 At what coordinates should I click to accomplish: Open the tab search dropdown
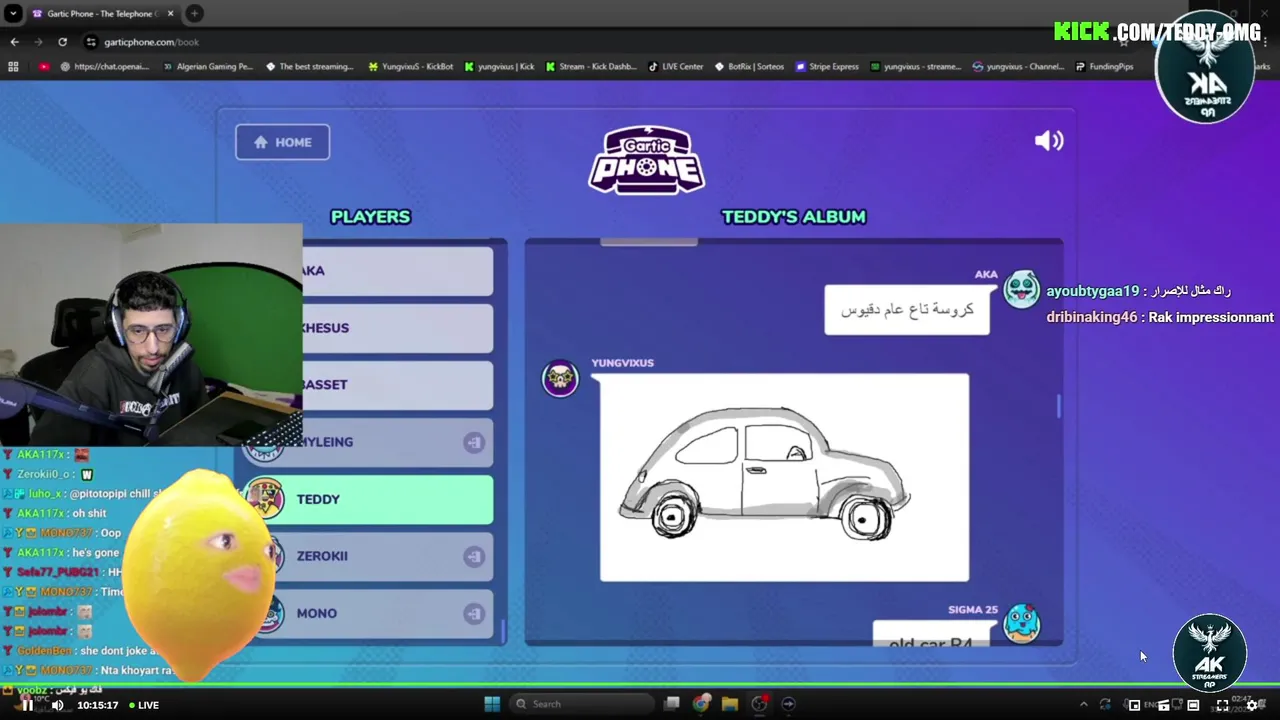(x=13, y=14)
